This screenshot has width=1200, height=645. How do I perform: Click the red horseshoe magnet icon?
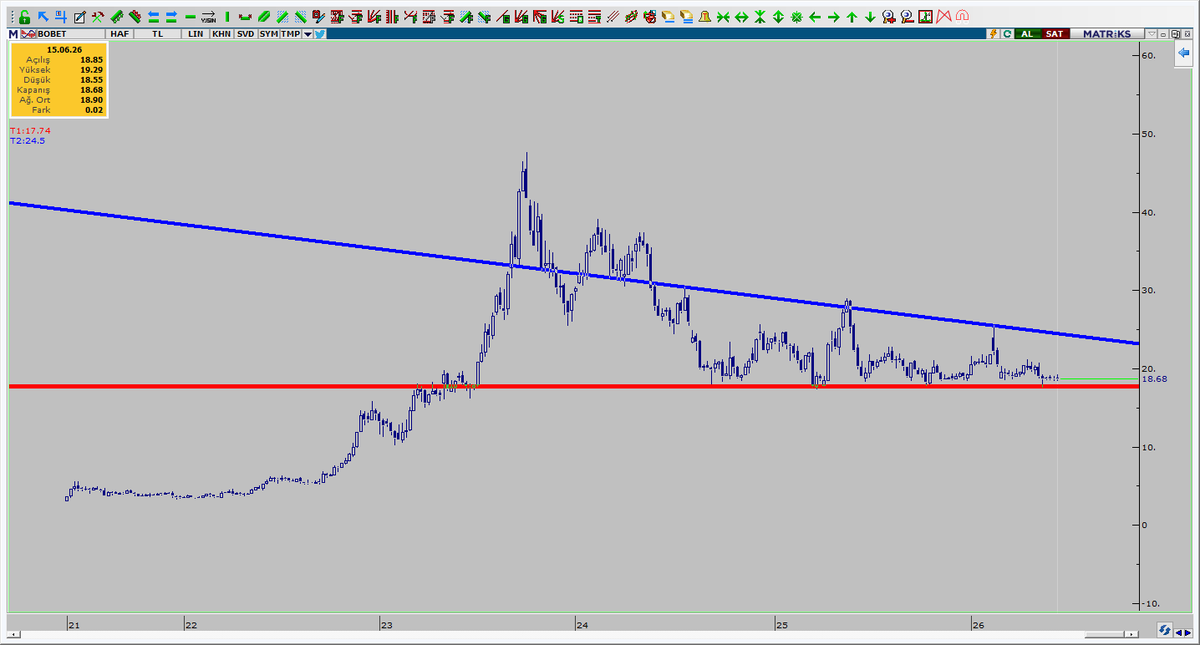(961, 17)
